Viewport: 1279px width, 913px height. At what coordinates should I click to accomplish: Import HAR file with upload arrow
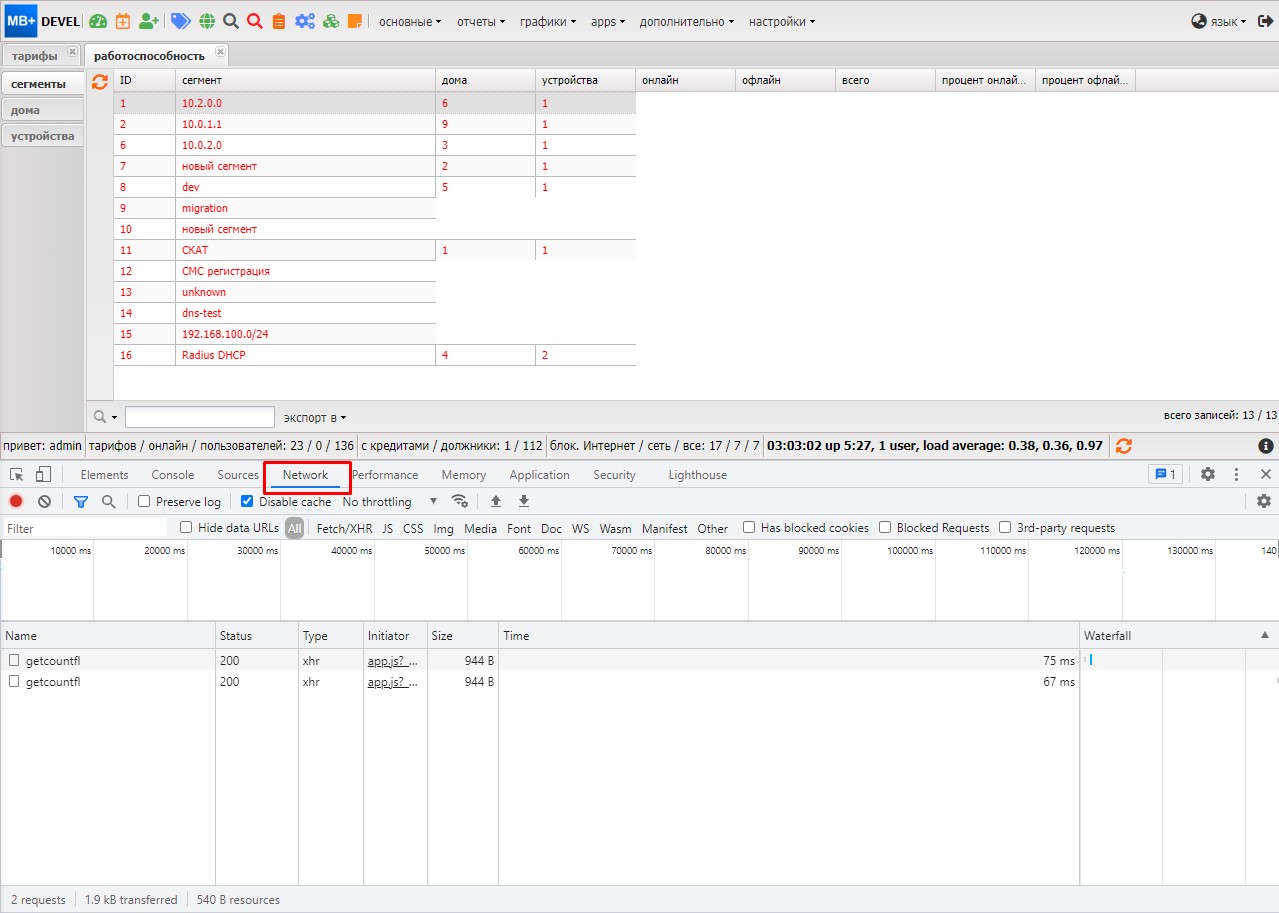(x=495, y=501)
